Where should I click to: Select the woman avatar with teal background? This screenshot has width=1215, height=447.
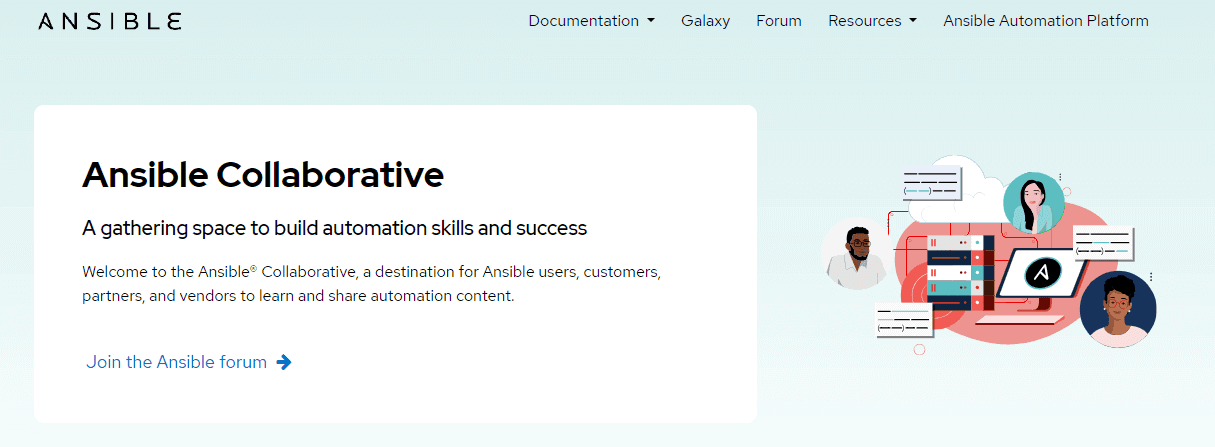click(1033, 202)
